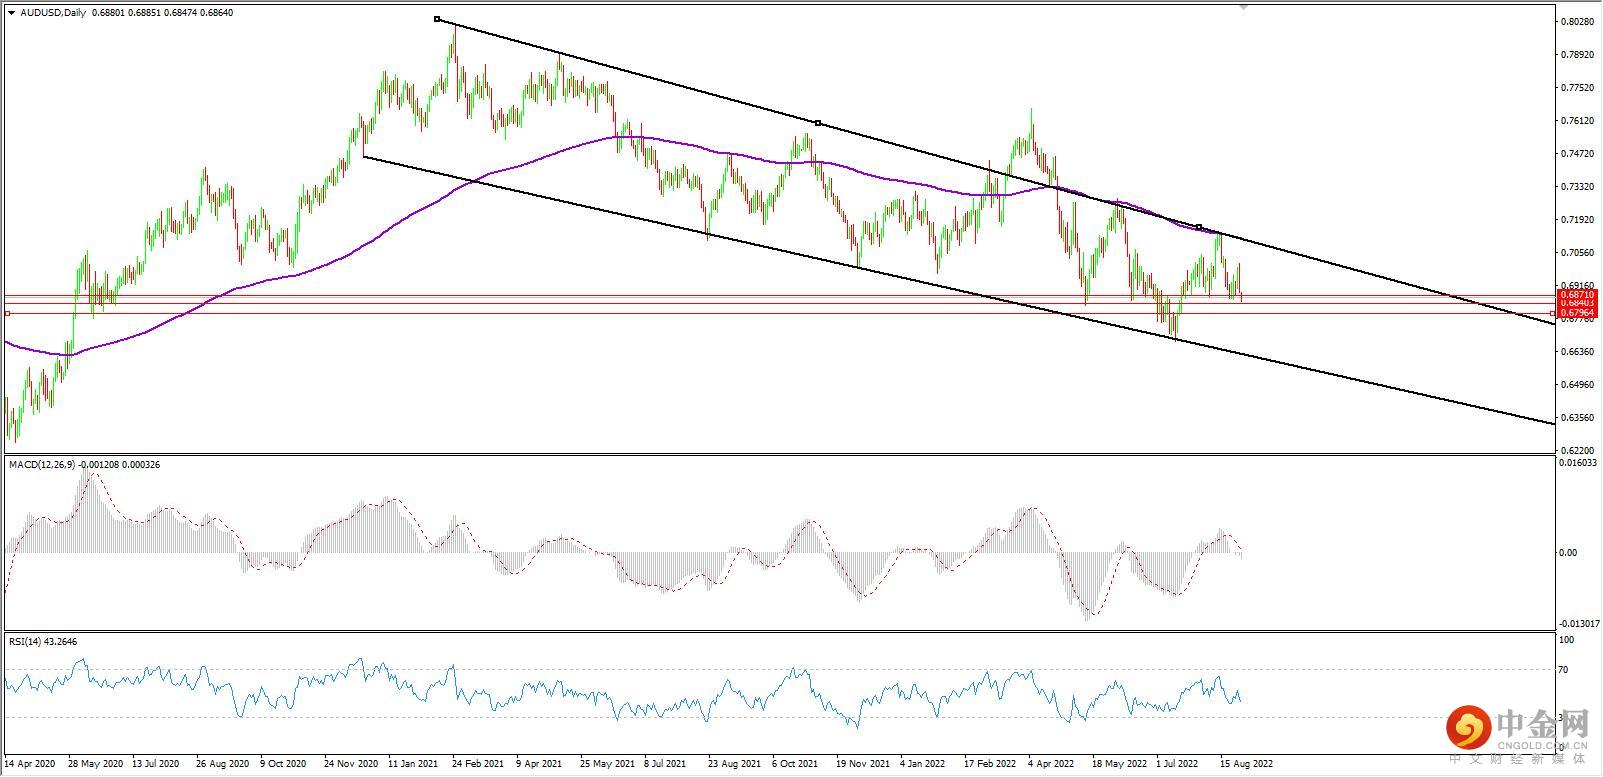
Task: Click the 0.70560 price axis label
Action: [1577, 252]
